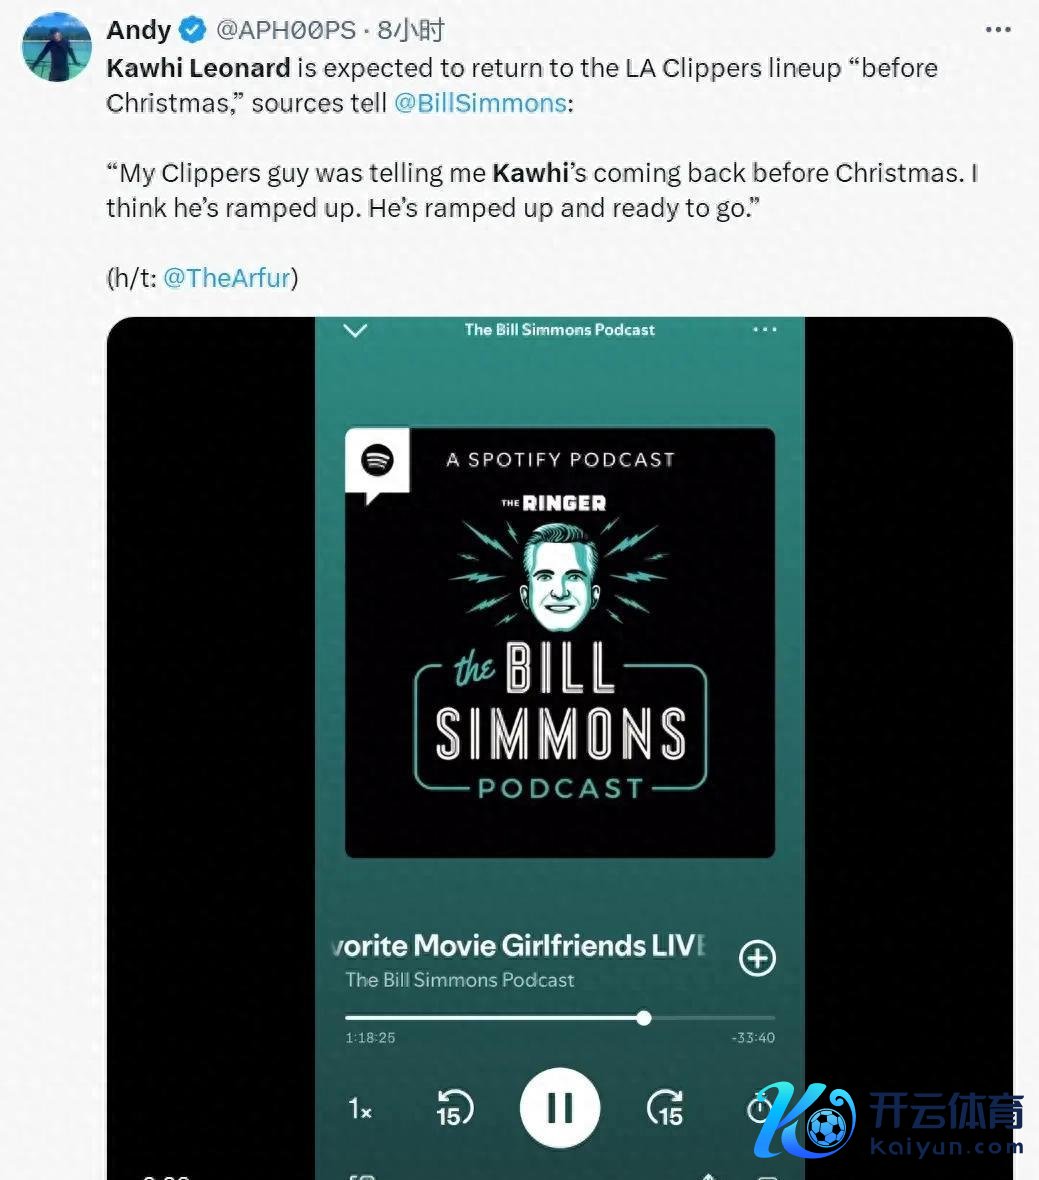Open The Bill Simmons Podcast show name under the title

(460, 980)
